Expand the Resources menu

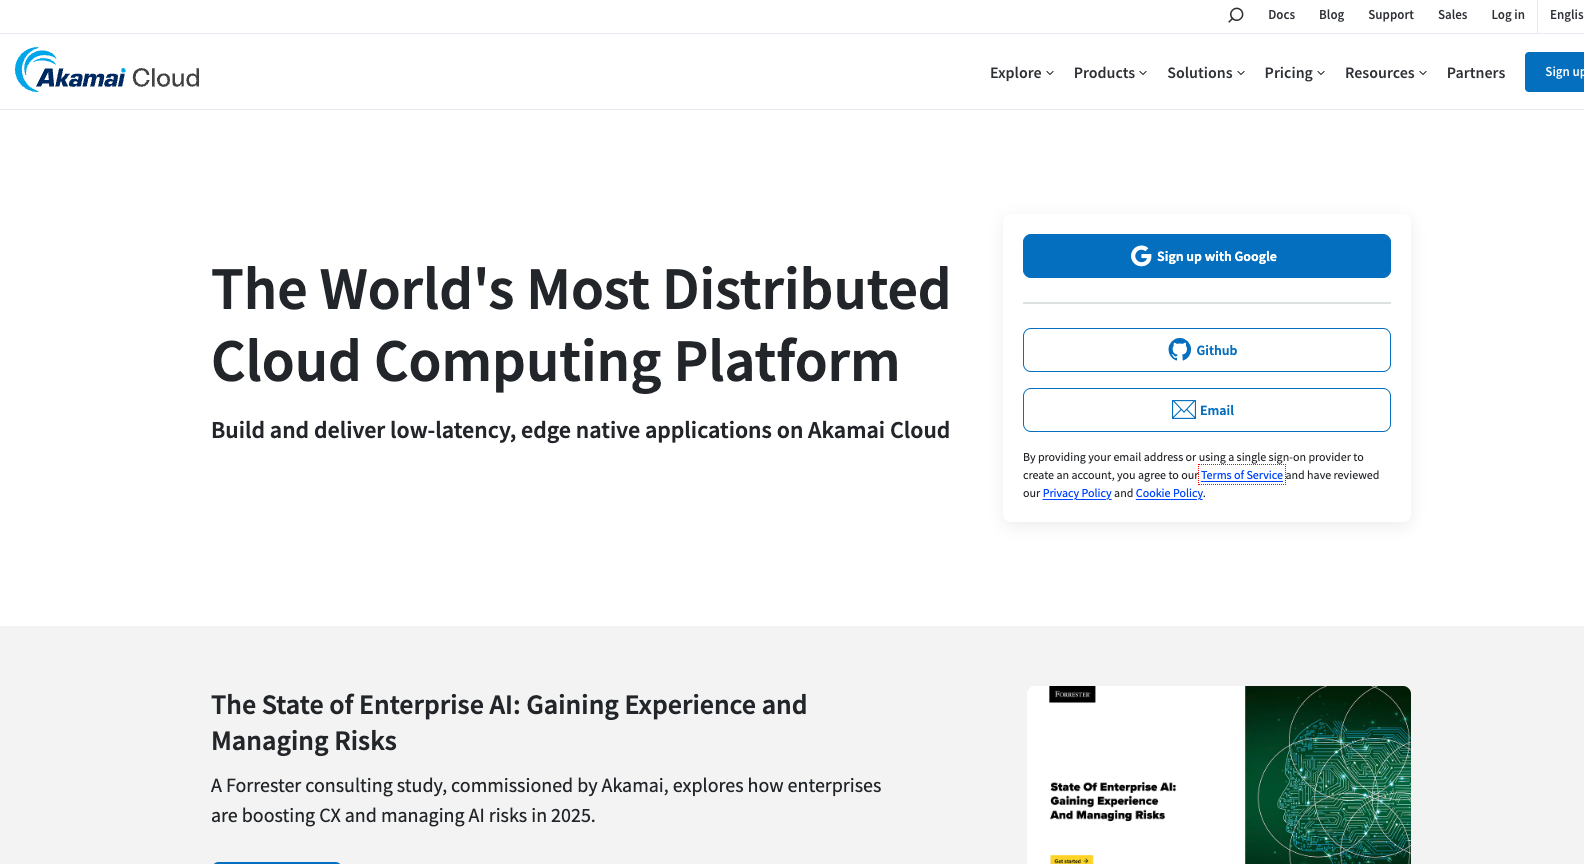(1386, 73)
